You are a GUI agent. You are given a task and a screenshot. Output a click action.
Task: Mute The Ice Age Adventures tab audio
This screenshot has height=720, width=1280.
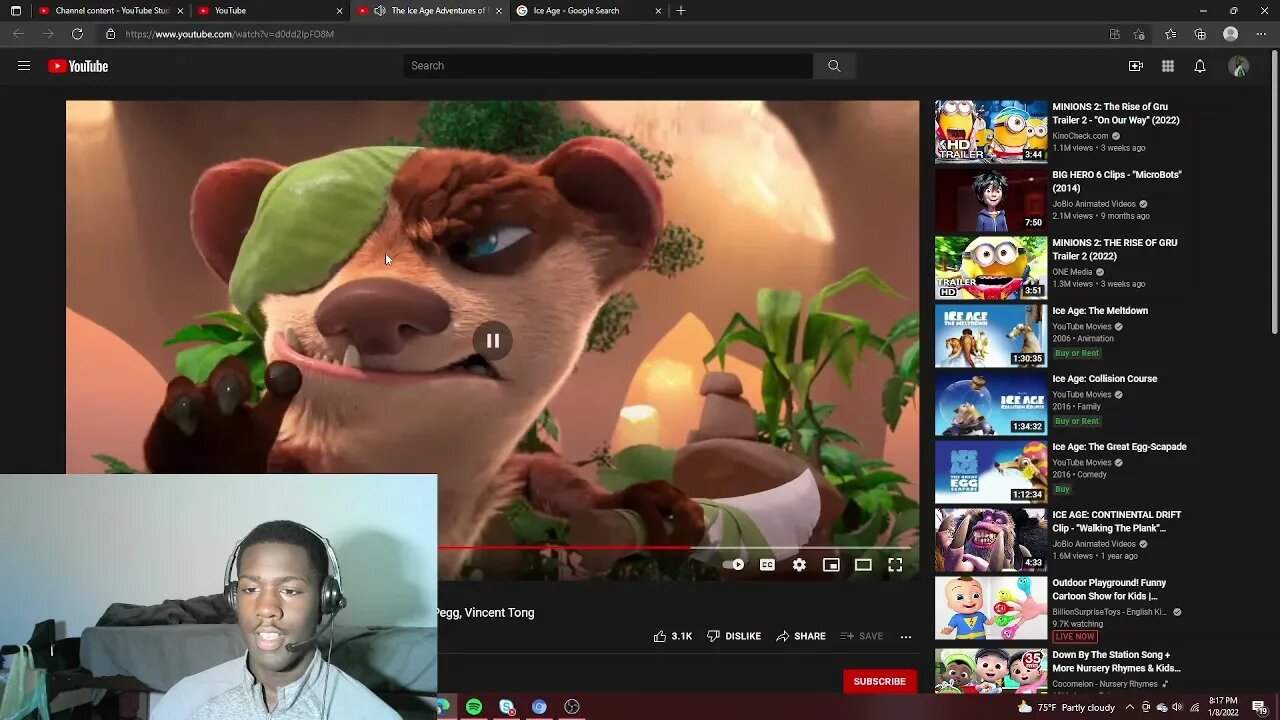click(379, 10)
